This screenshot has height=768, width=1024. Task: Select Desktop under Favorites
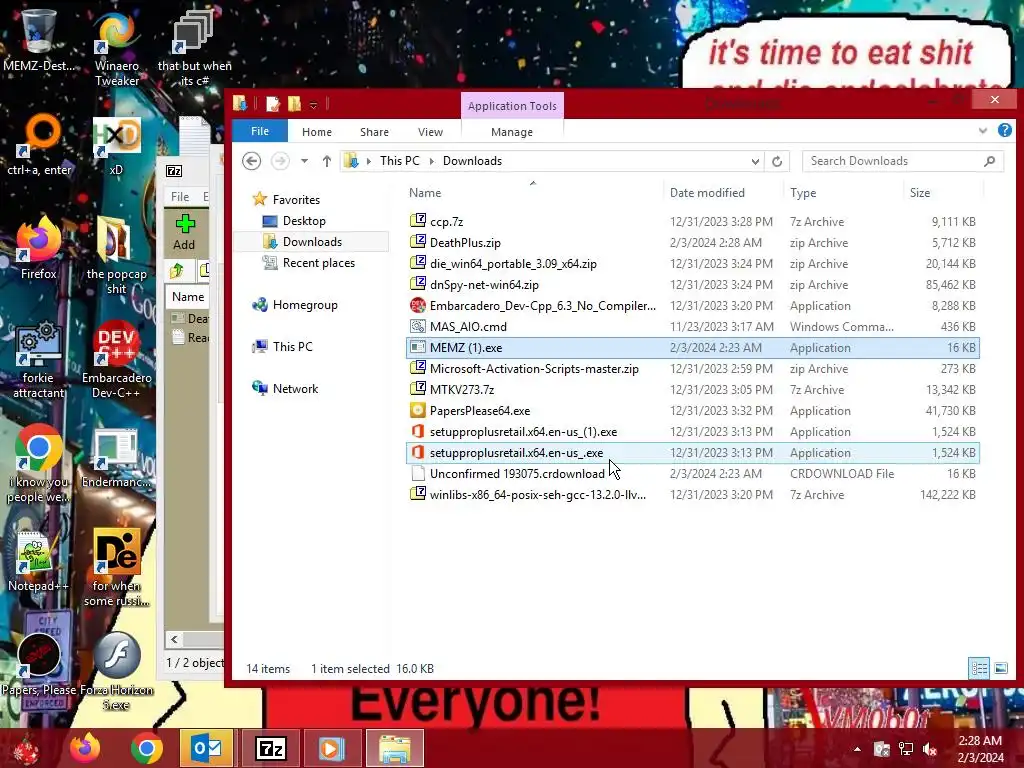[x=304, y=221]
